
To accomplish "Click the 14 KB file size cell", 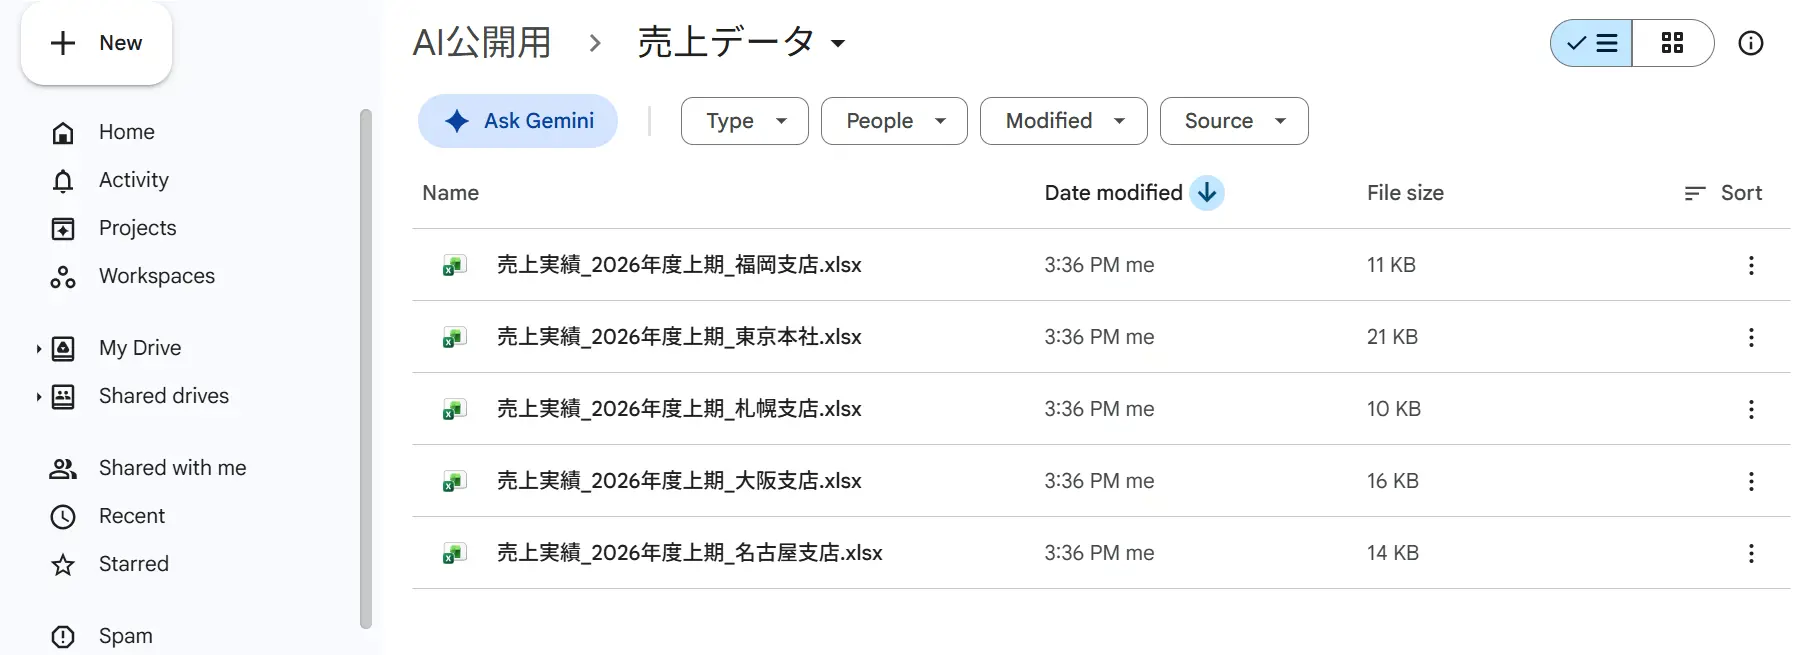I will click(1393, 553).
